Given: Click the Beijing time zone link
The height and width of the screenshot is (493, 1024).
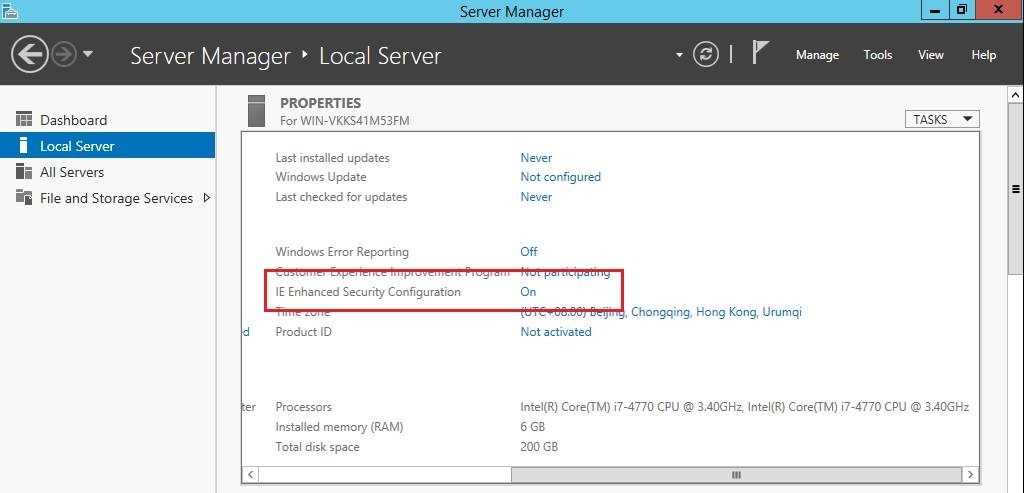Looking at the screenshot, I should (x=660, y=312).
